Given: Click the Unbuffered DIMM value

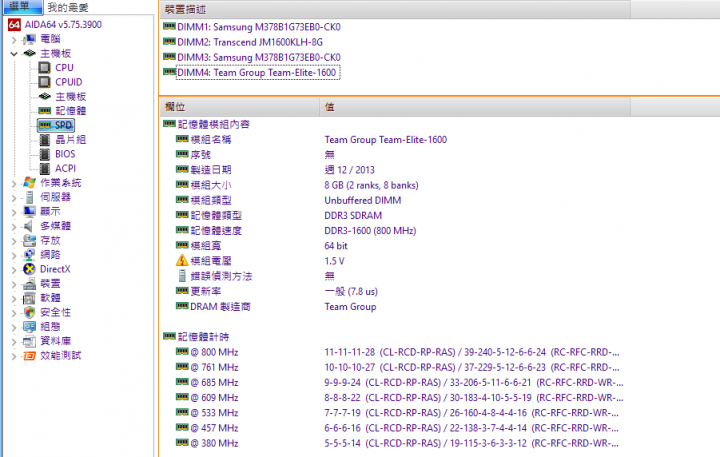Looking at the screenshot, I should pos(363,200).
